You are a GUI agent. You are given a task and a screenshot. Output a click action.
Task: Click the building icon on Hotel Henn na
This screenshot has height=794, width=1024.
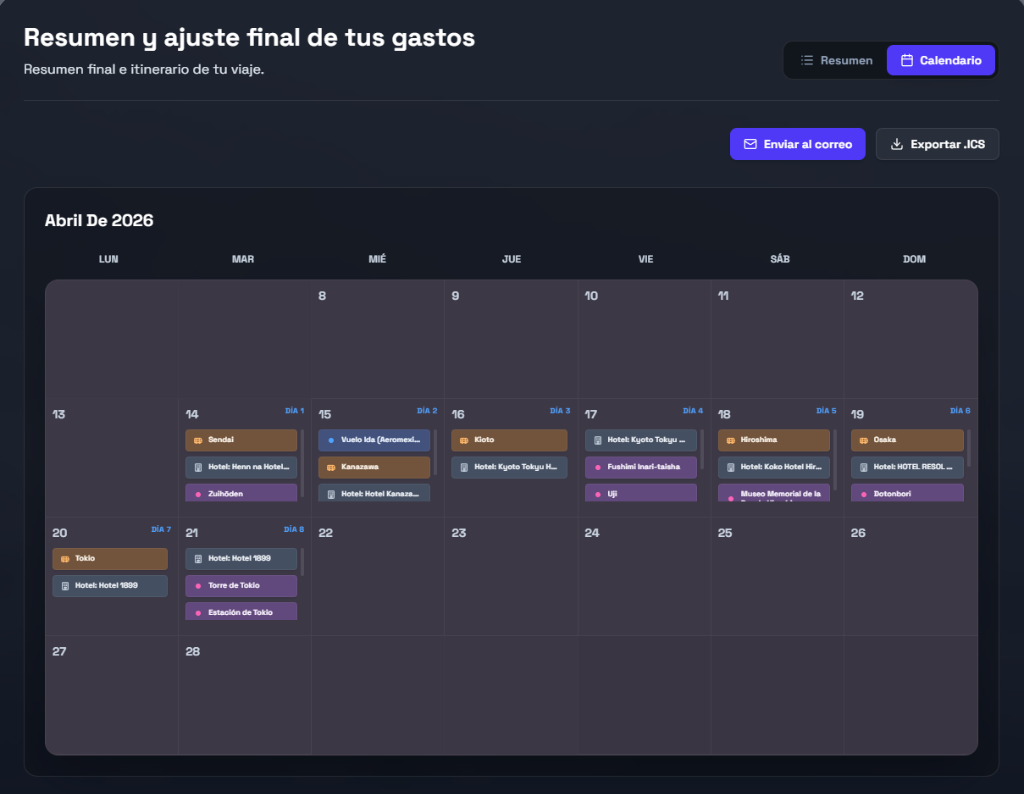pos(198,467)
